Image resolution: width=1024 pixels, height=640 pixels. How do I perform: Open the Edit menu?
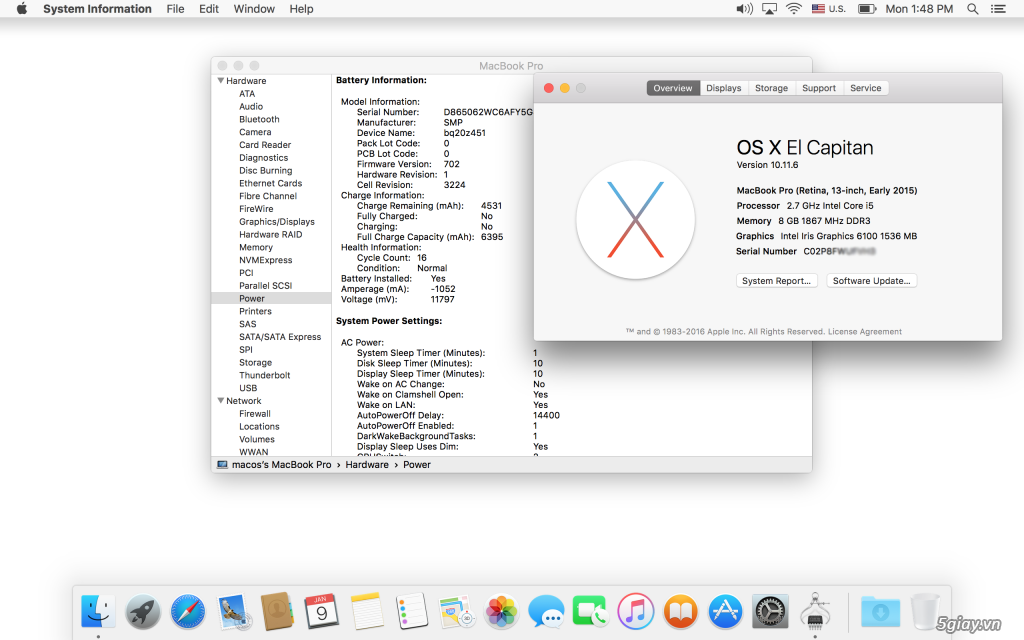[209, 9]
